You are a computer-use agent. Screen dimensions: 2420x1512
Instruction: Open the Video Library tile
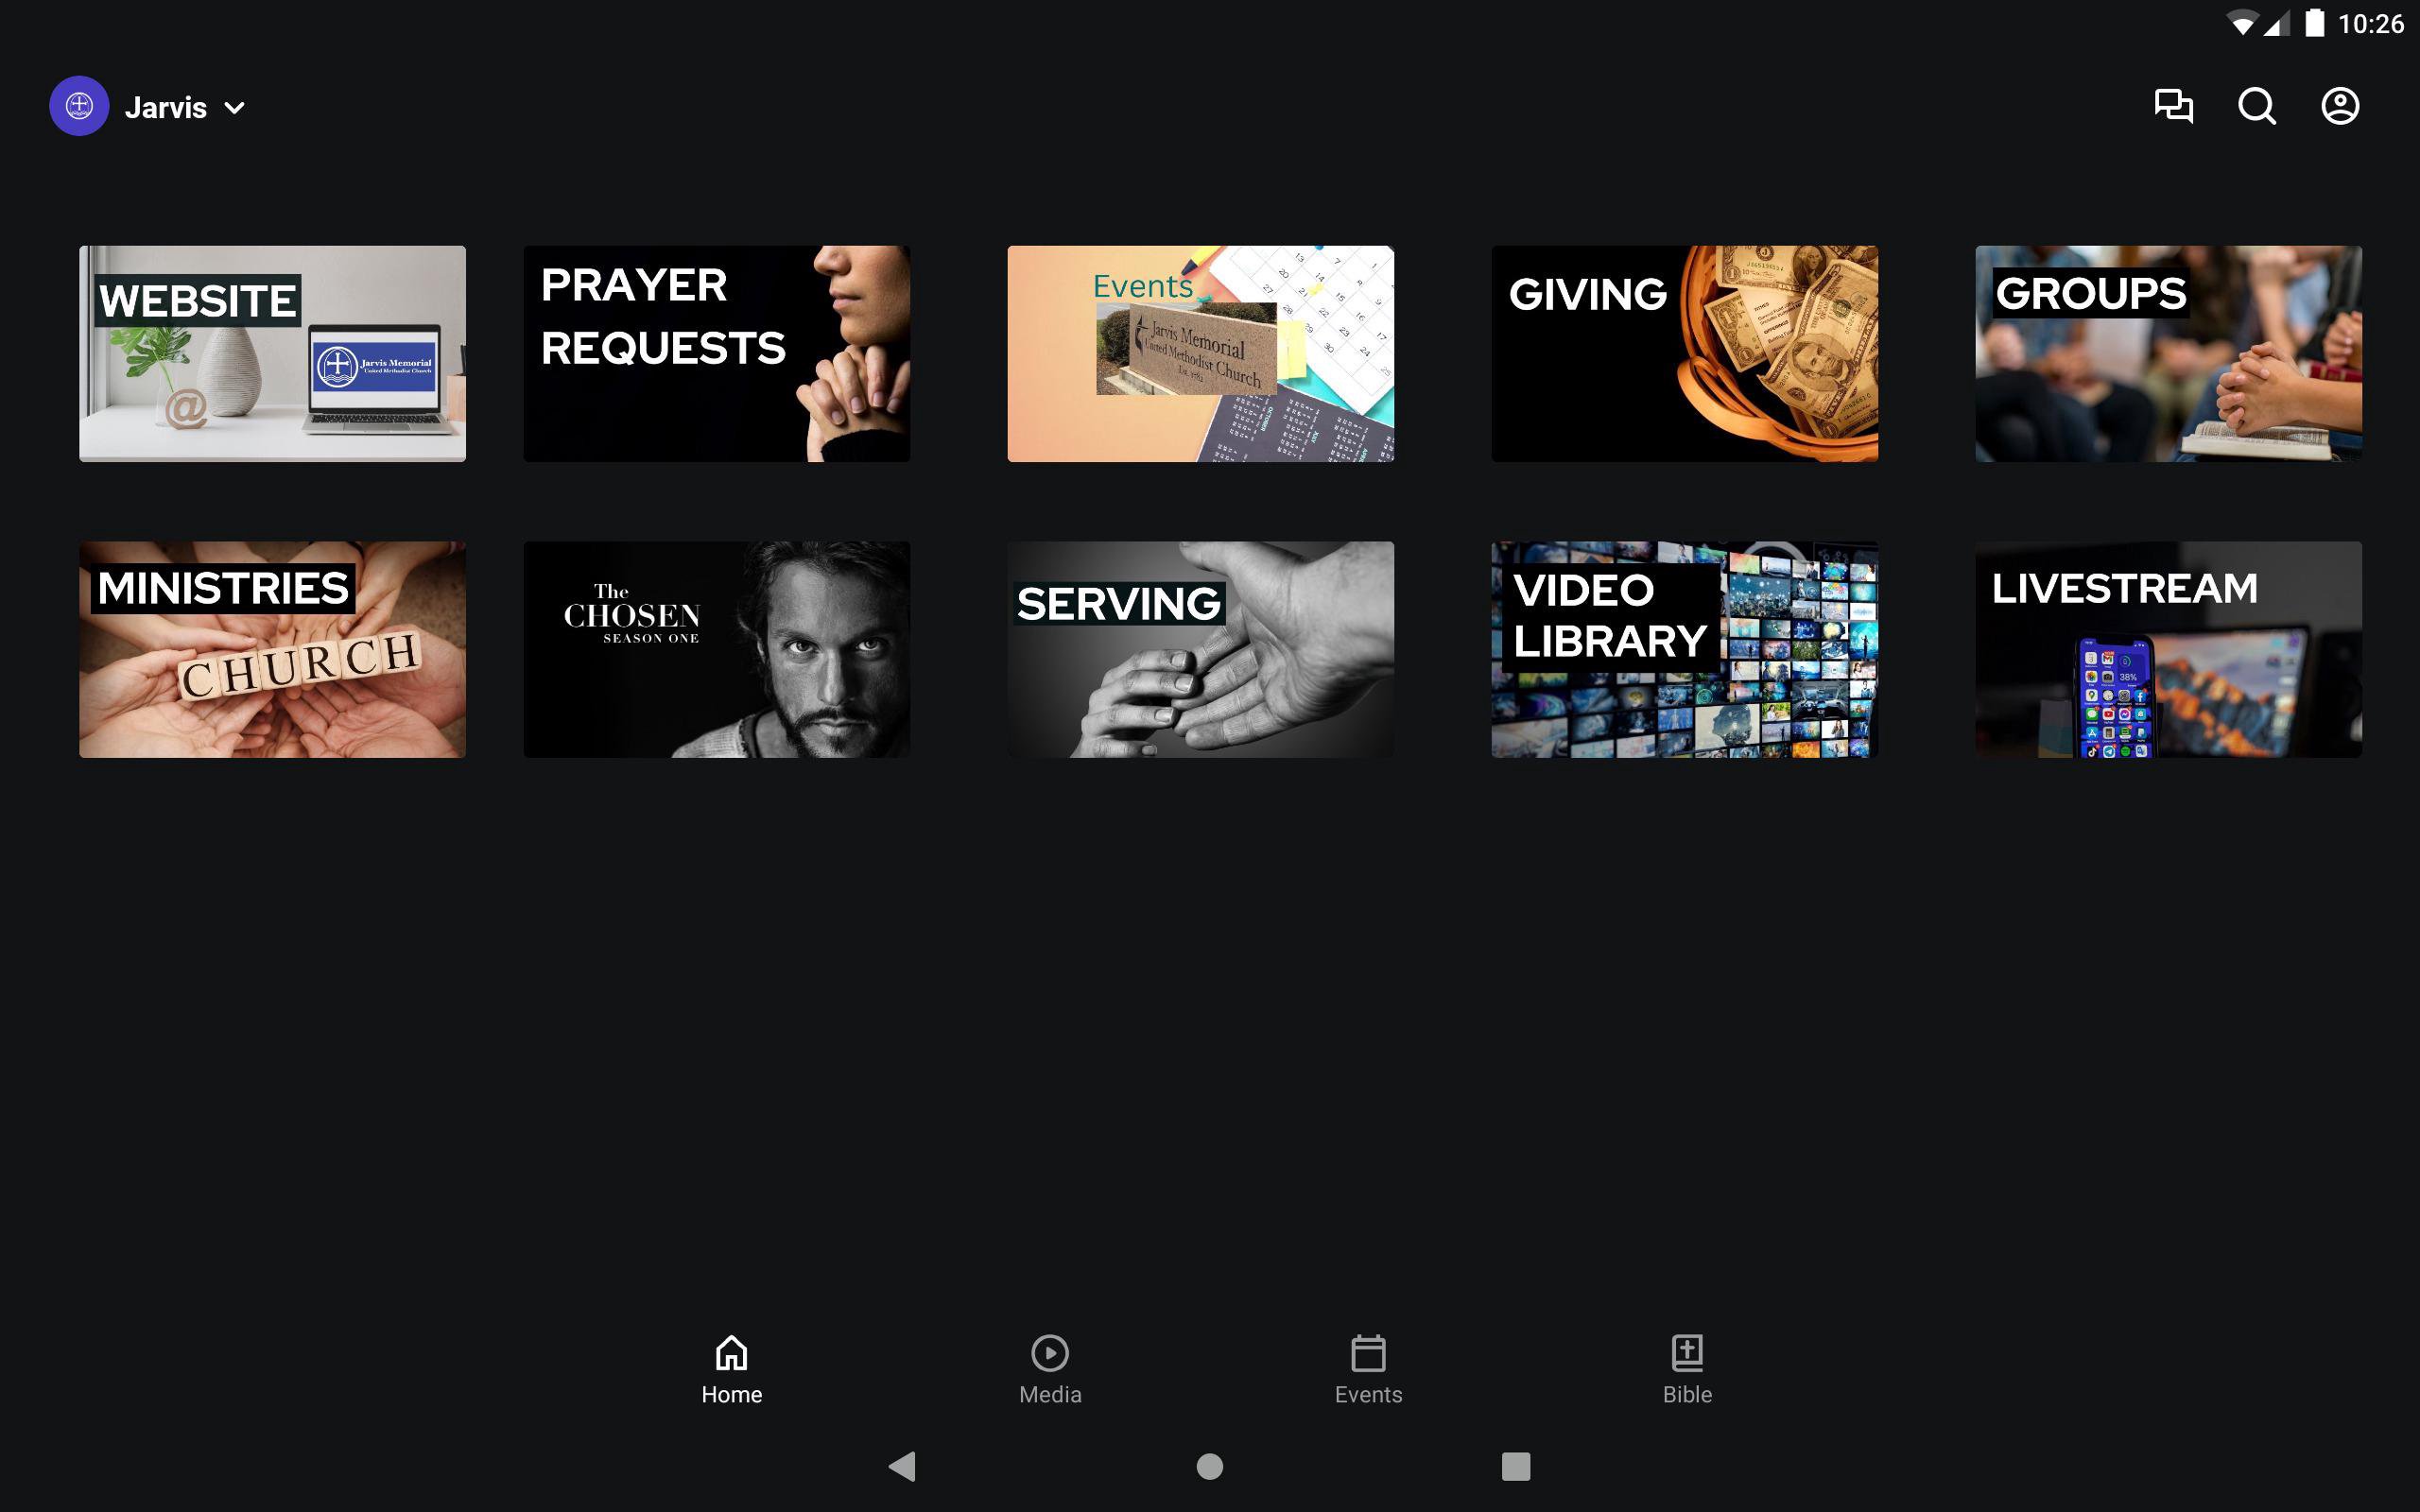point(1684,649)
